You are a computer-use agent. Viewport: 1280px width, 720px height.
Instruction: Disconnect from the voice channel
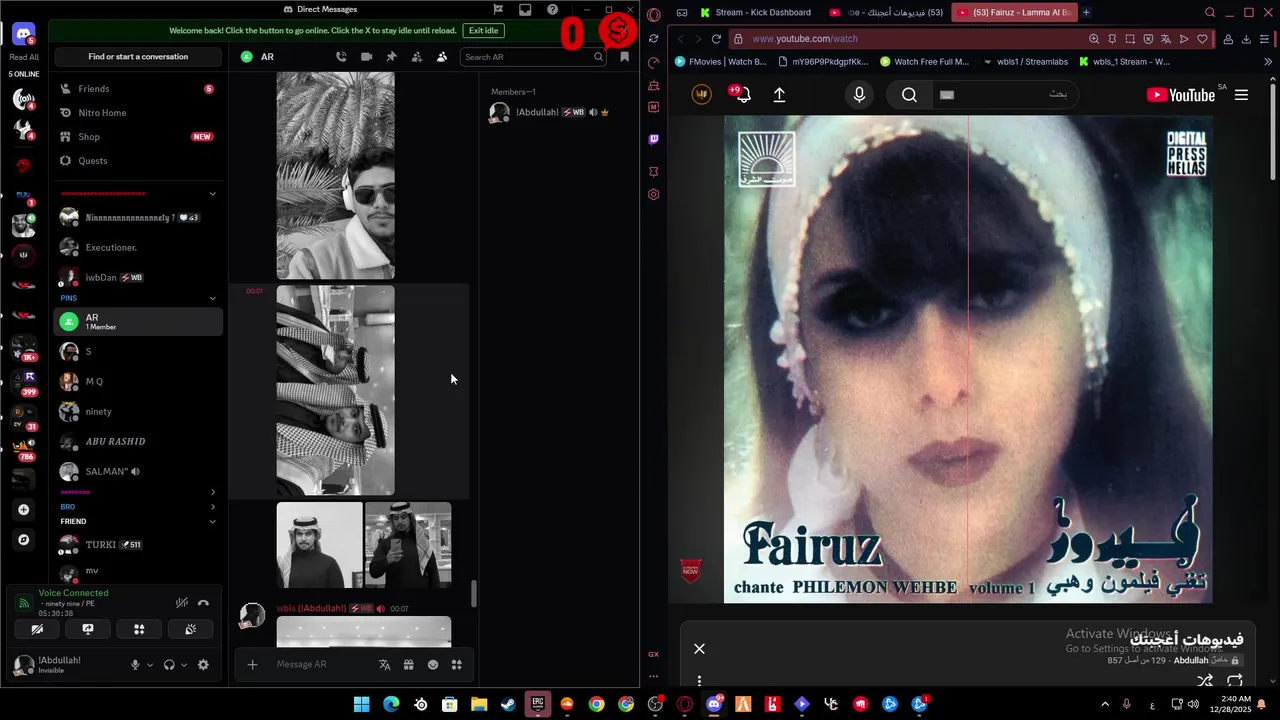pos(203,602)
